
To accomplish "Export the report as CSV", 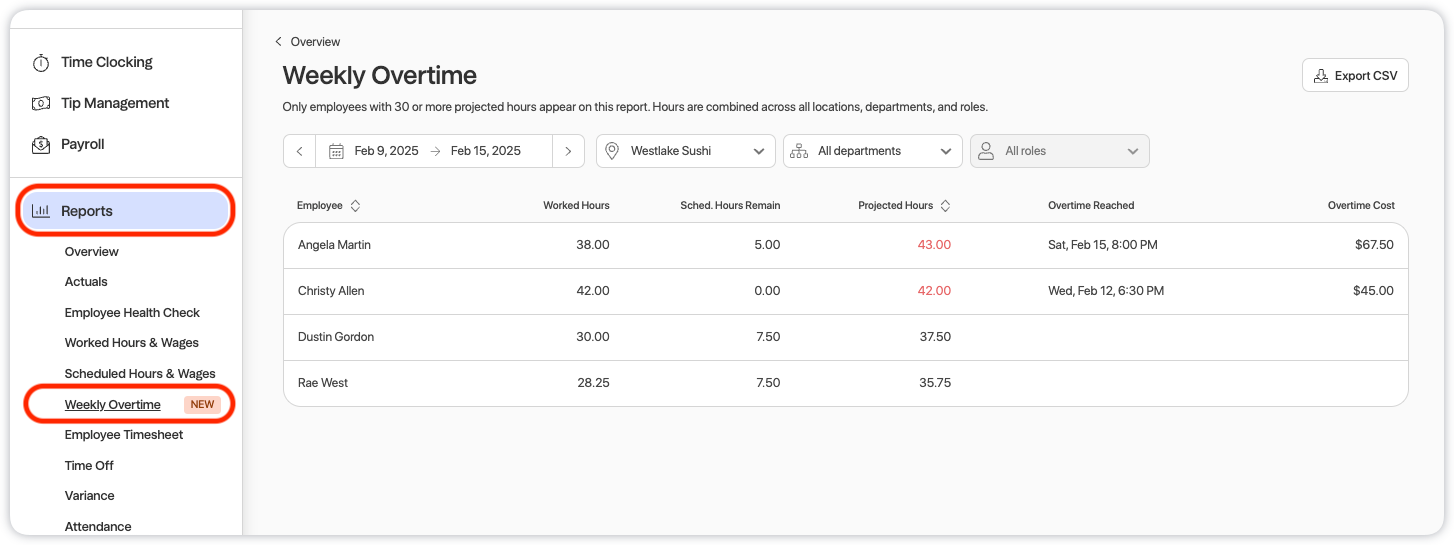I will [x=1355, y=75].
